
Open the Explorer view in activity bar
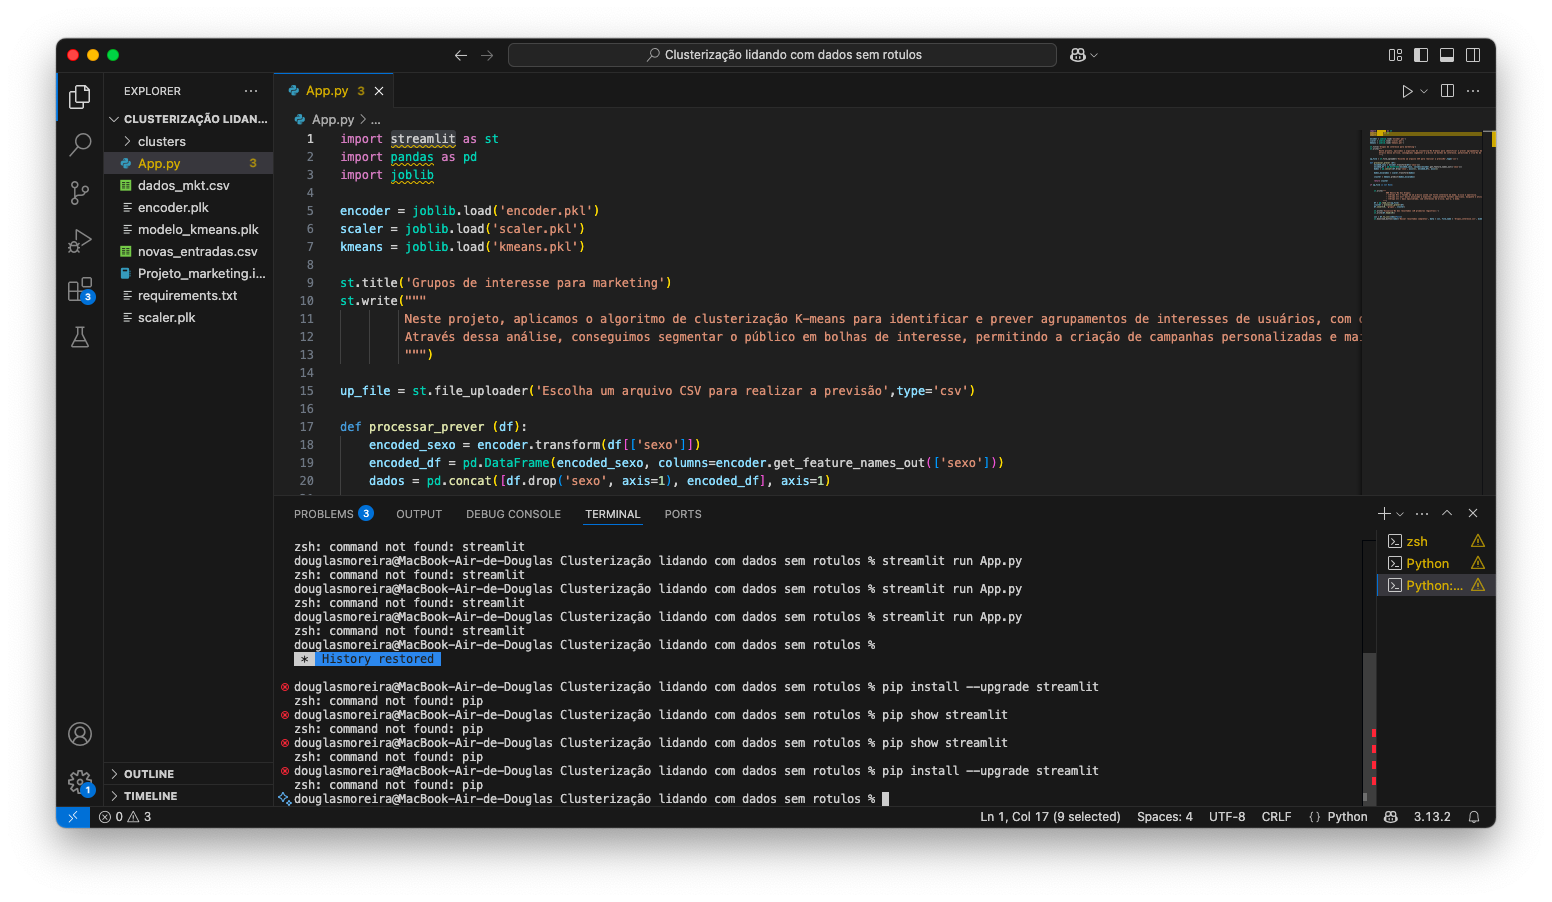[x=80, y=97]
